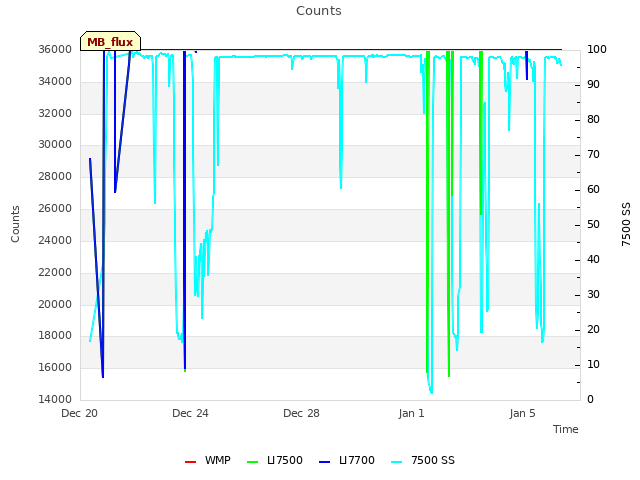Click the 22000 left axis tick label
This screenshot has height=480, width=640.
pyautogui.click(x=55, y=272)
